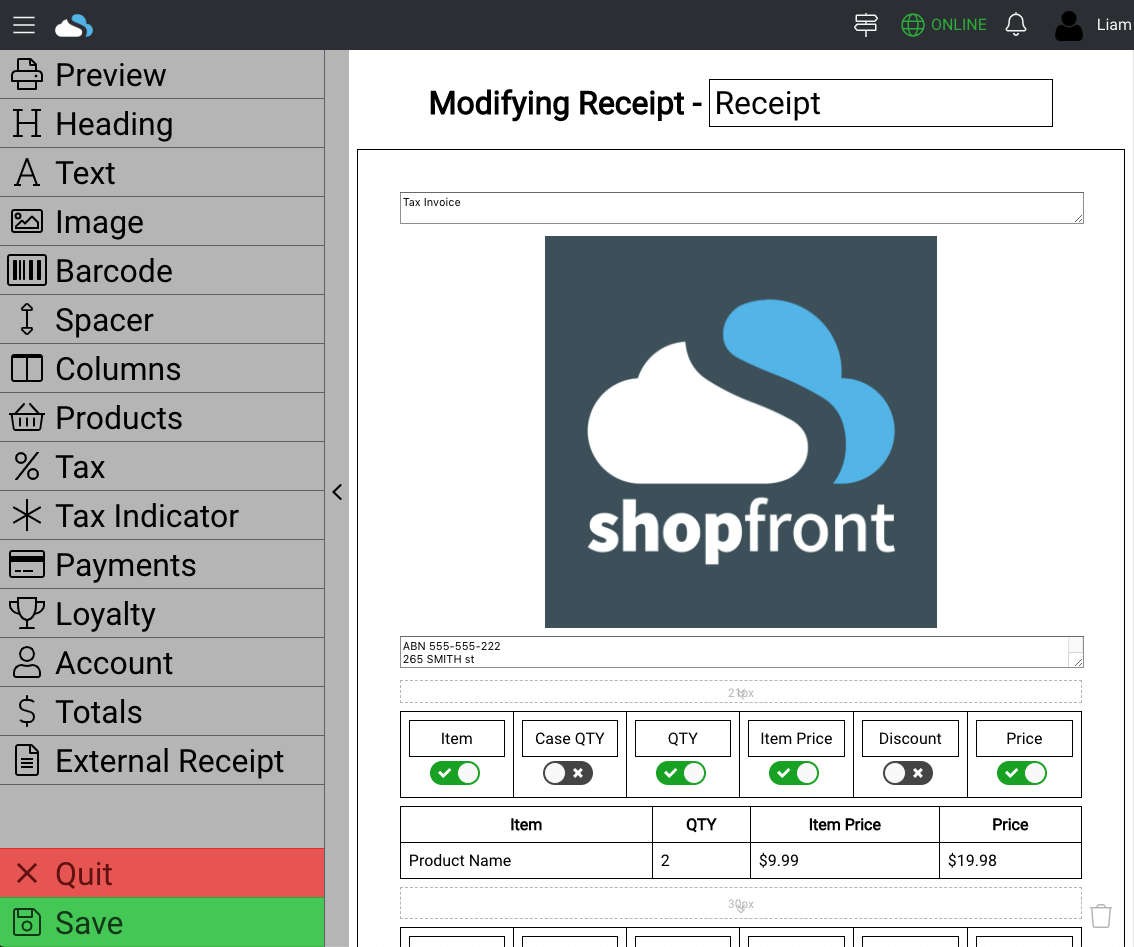The image size is (1134, 947).
Task: Delete the spacer with trash icon
Action: pos(1101,915)
